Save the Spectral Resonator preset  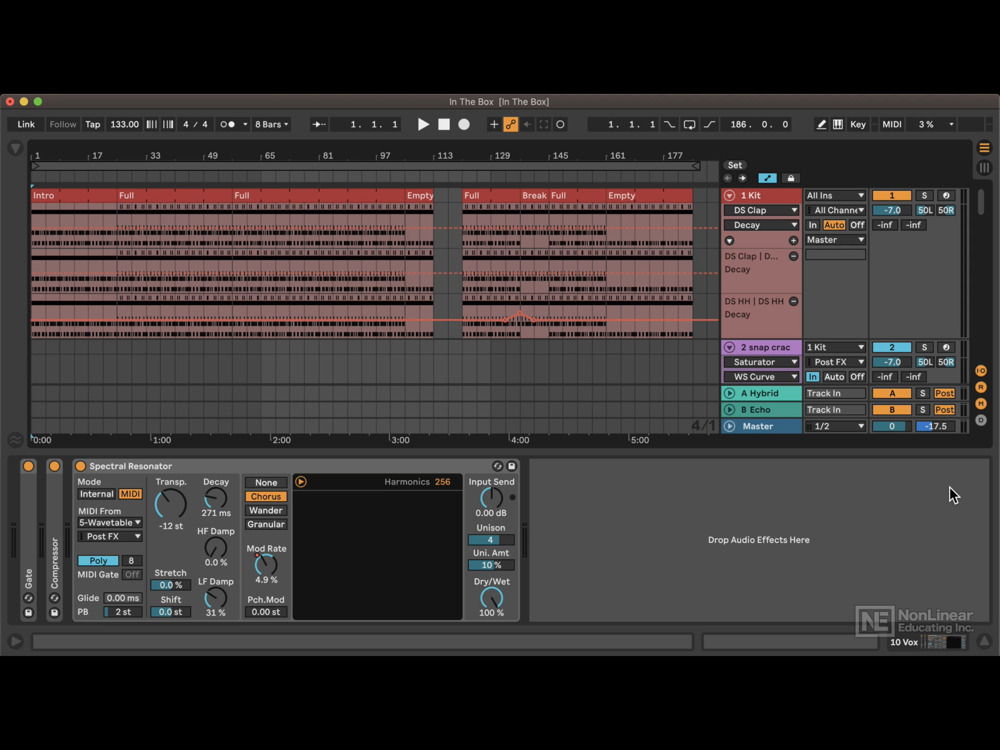point(511,466)
